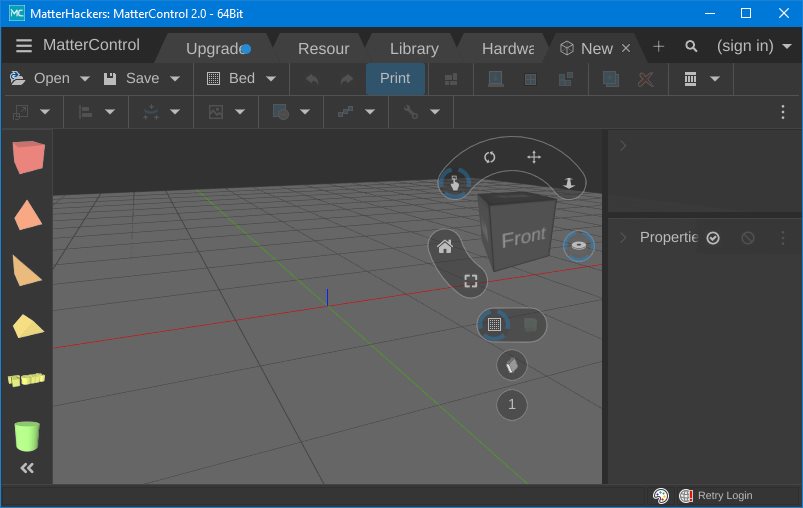Expand the top right panel chevron
The height and width of the screenshot is (508, 803).
(x=623, y=146)
